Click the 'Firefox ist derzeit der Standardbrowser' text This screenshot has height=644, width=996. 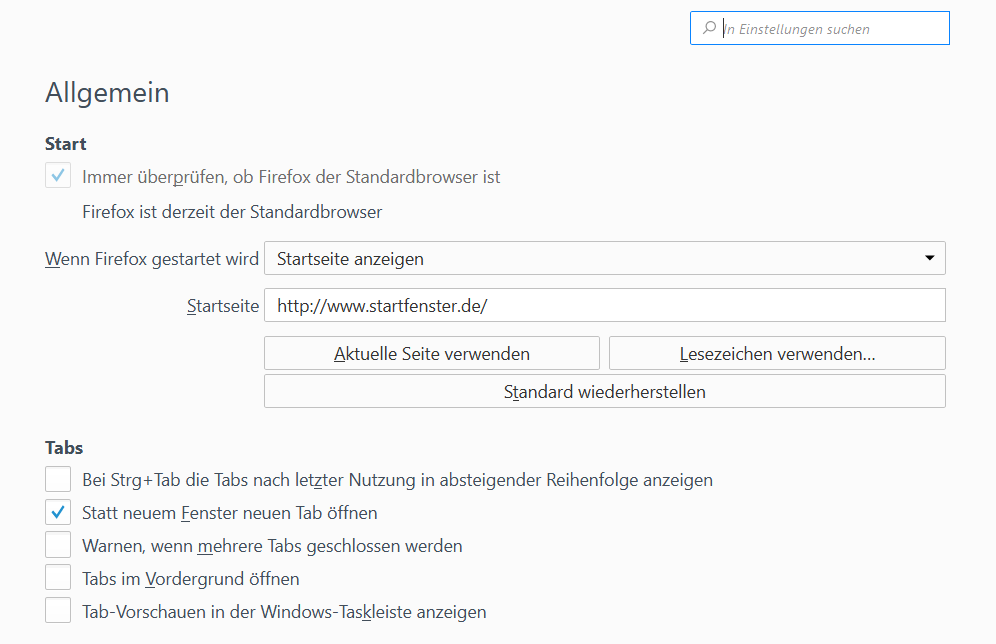(232, 212)
